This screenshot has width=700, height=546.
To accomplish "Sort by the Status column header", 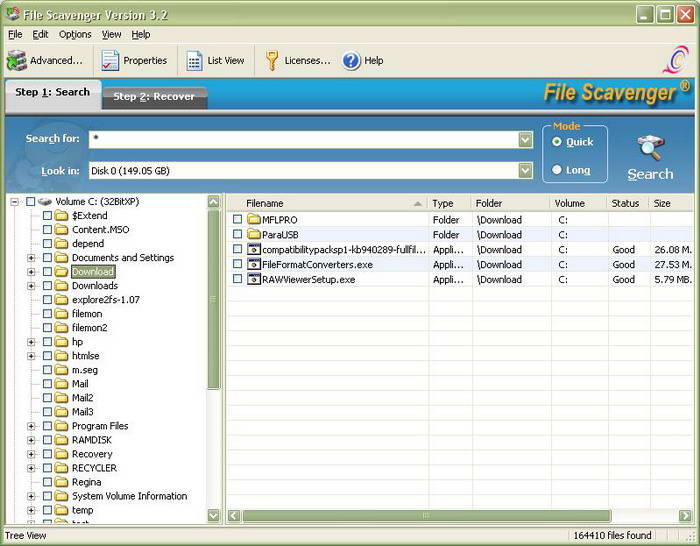I will coord(628,203).
